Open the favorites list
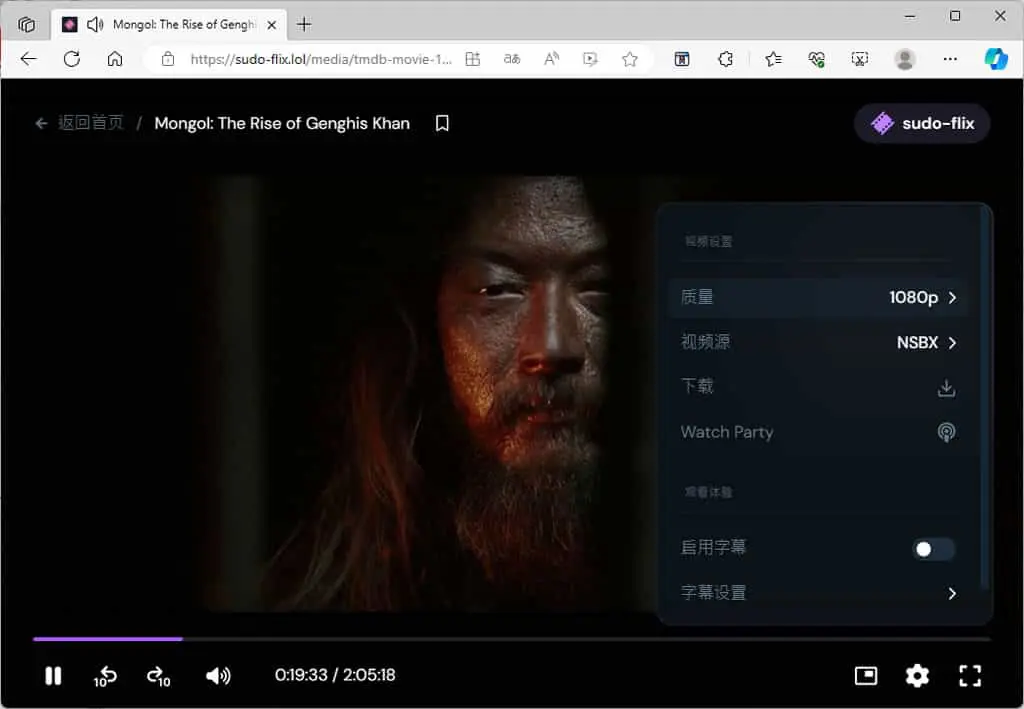The height and width of the screenshot is (709, 1024). point(773,59)
